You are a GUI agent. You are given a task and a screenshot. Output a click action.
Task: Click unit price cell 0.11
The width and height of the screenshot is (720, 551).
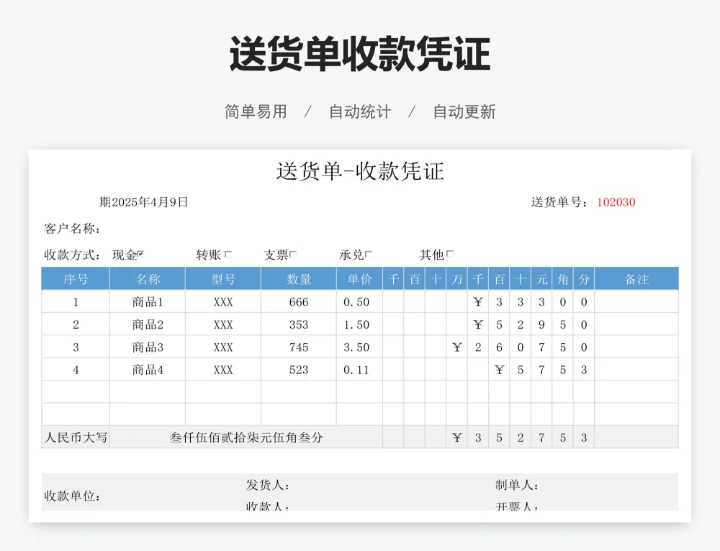[360, 370]
